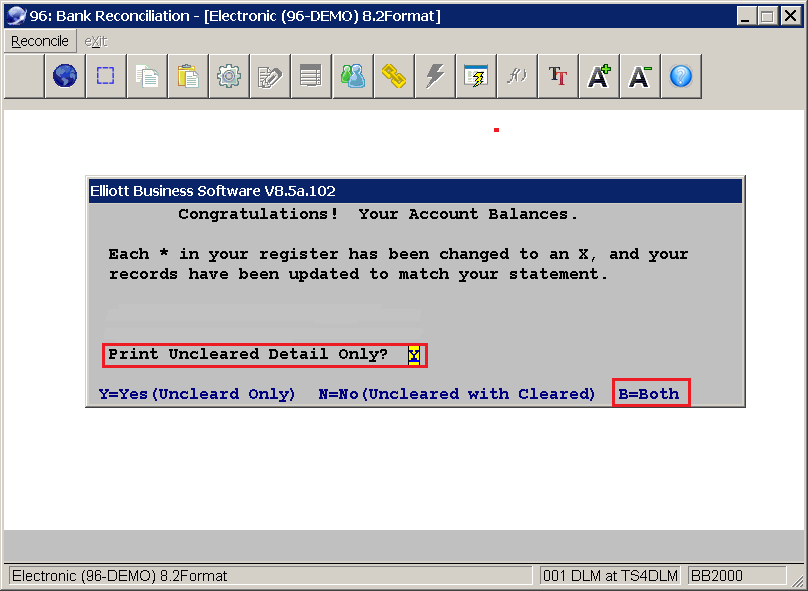Open the Reconcile menu
The image size is (808, 591).
40,41
